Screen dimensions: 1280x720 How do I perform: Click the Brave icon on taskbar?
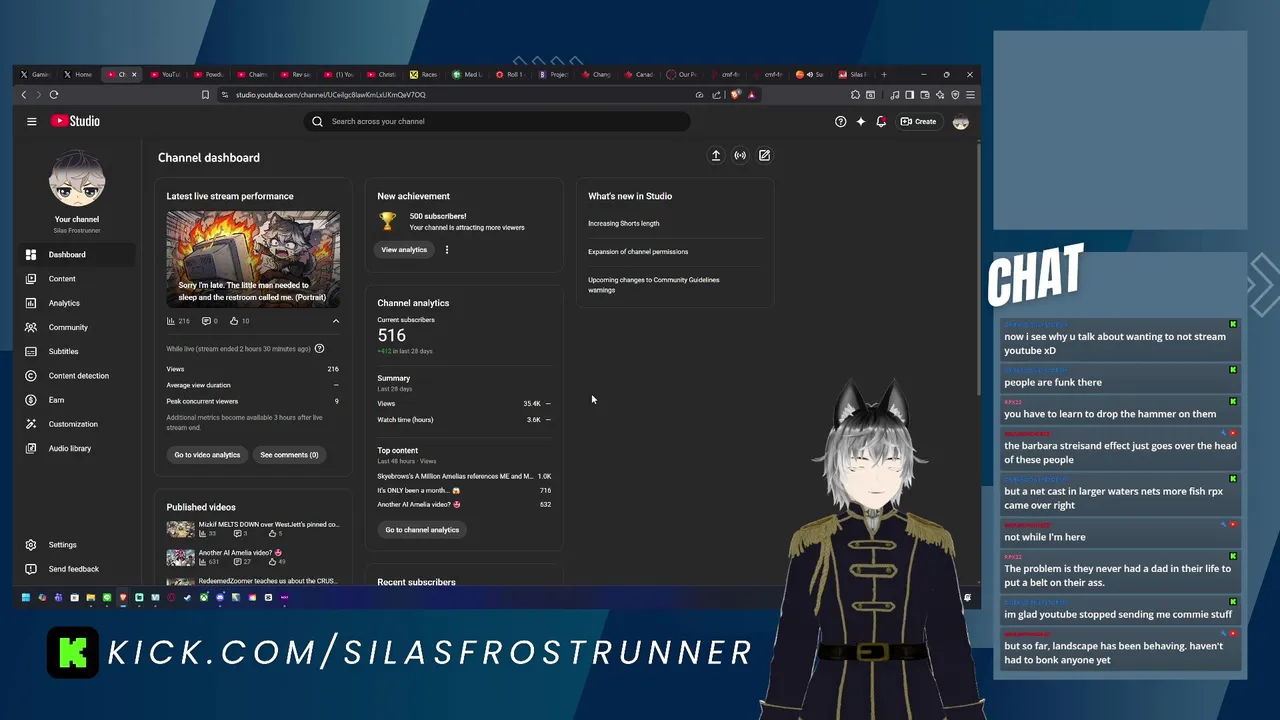pos(123,598)
